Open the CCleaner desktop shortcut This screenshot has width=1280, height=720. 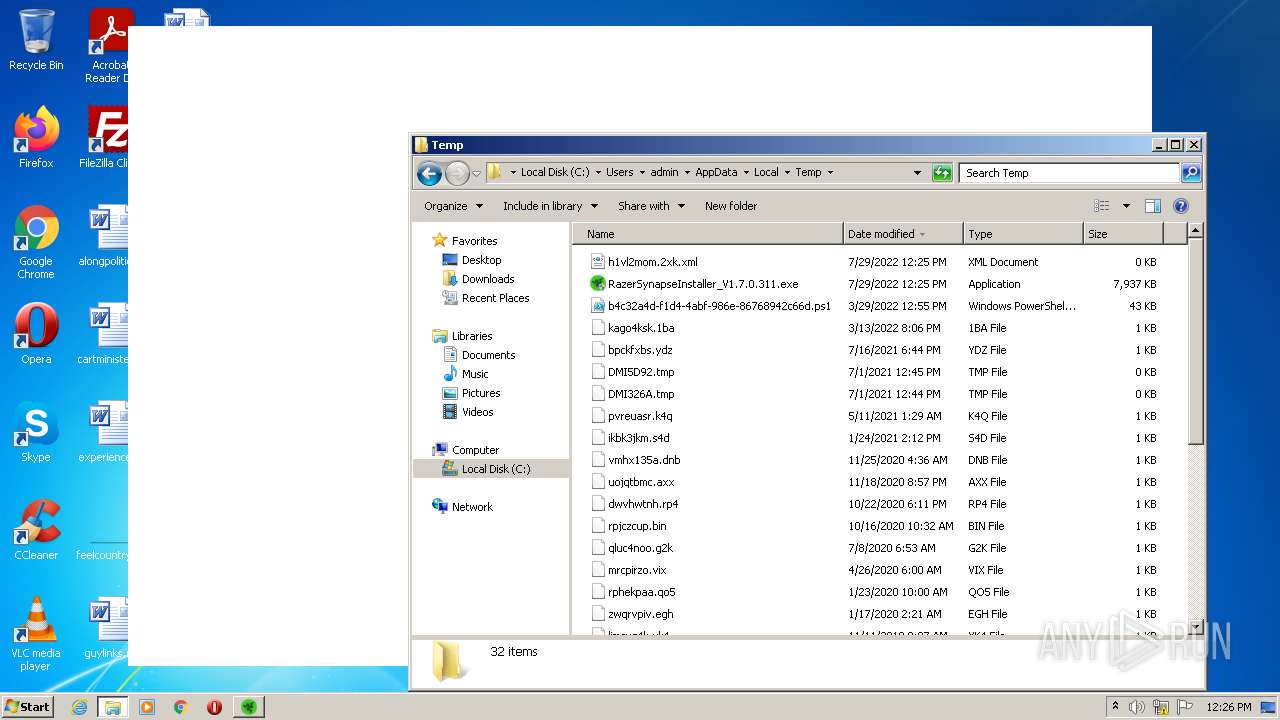[x=36, y=530]
